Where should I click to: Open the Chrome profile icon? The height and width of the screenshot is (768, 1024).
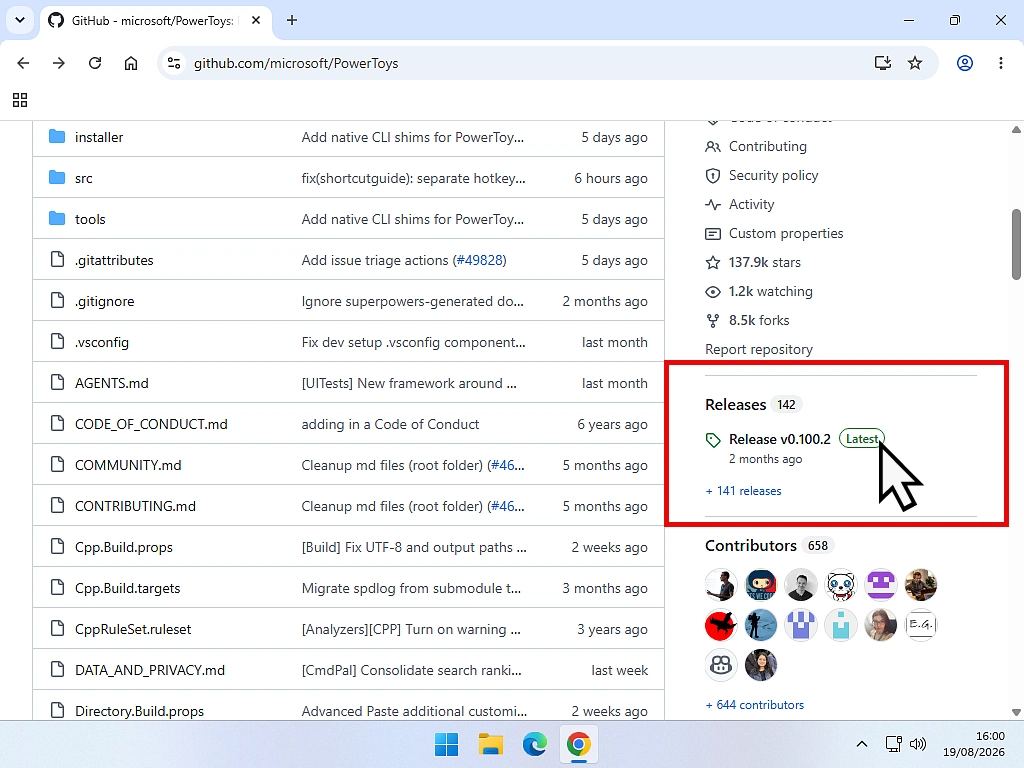[x=965, y=63]
